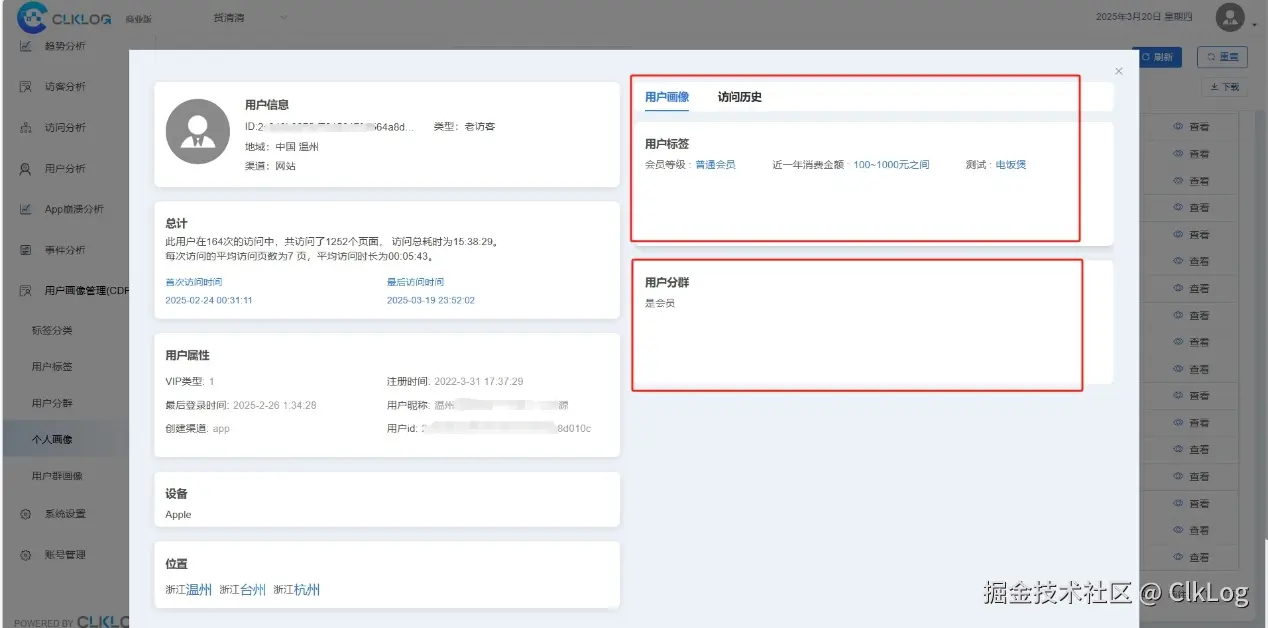Click the CLKLOG logo in header
Viewport: 1268px width, 628px height.
tap(65, 17)
